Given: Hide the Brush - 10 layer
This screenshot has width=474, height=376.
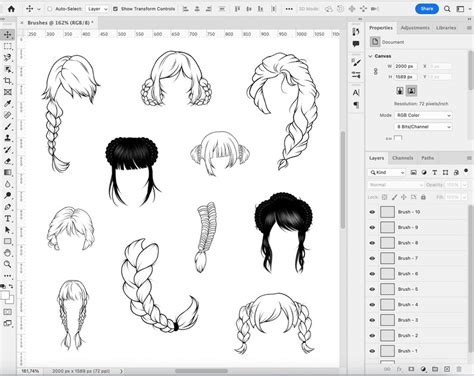Looking at the screenshot, I should (x=372, y=212).
